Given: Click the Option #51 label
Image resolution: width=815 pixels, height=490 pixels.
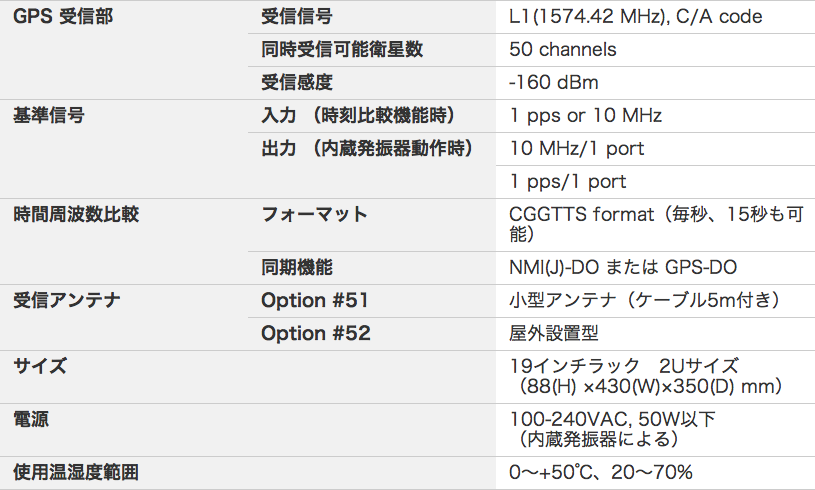Looking at the screenshot, I should 316,300.
